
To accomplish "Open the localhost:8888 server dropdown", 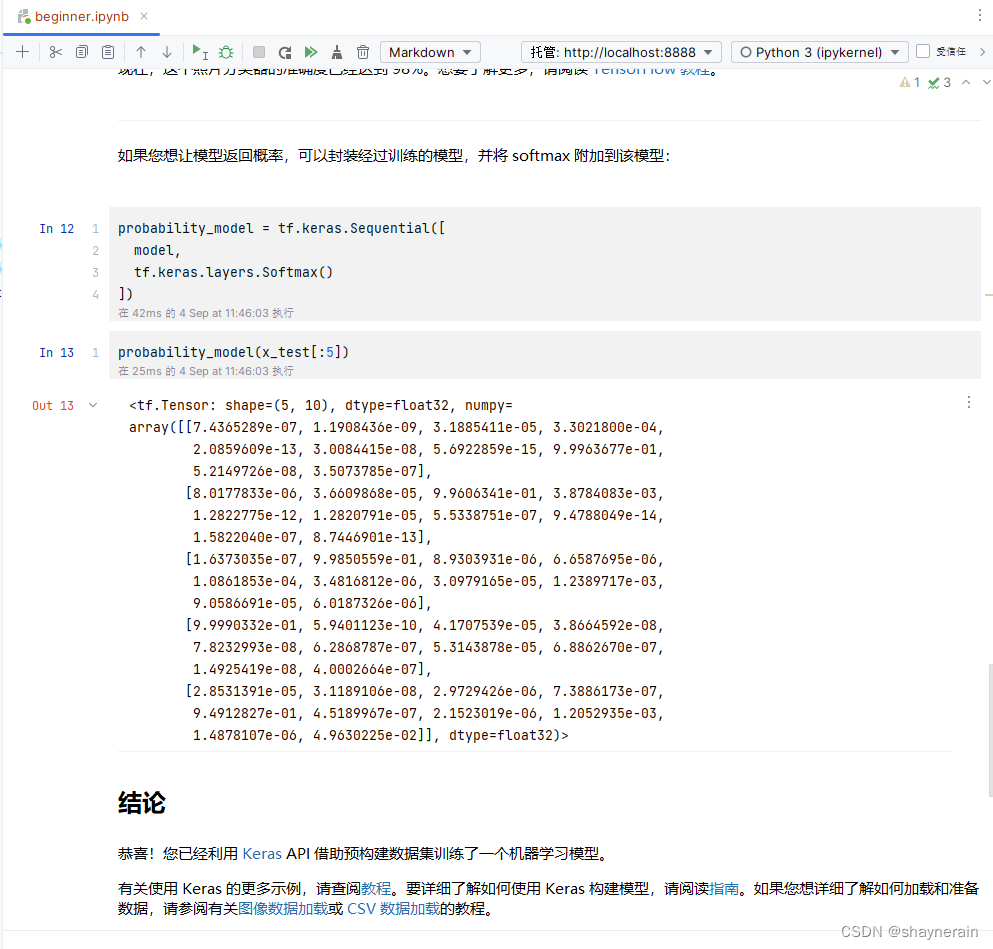I will point(621,52).
